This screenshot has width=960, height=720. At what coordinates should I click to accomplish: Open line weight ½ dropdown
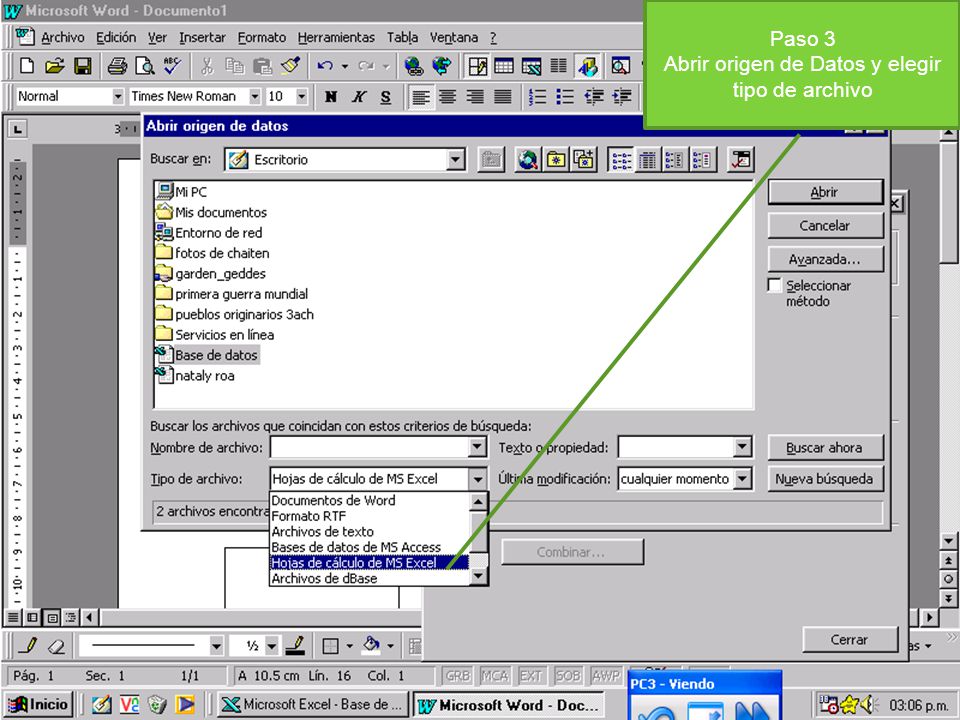(x=272, y=645)
